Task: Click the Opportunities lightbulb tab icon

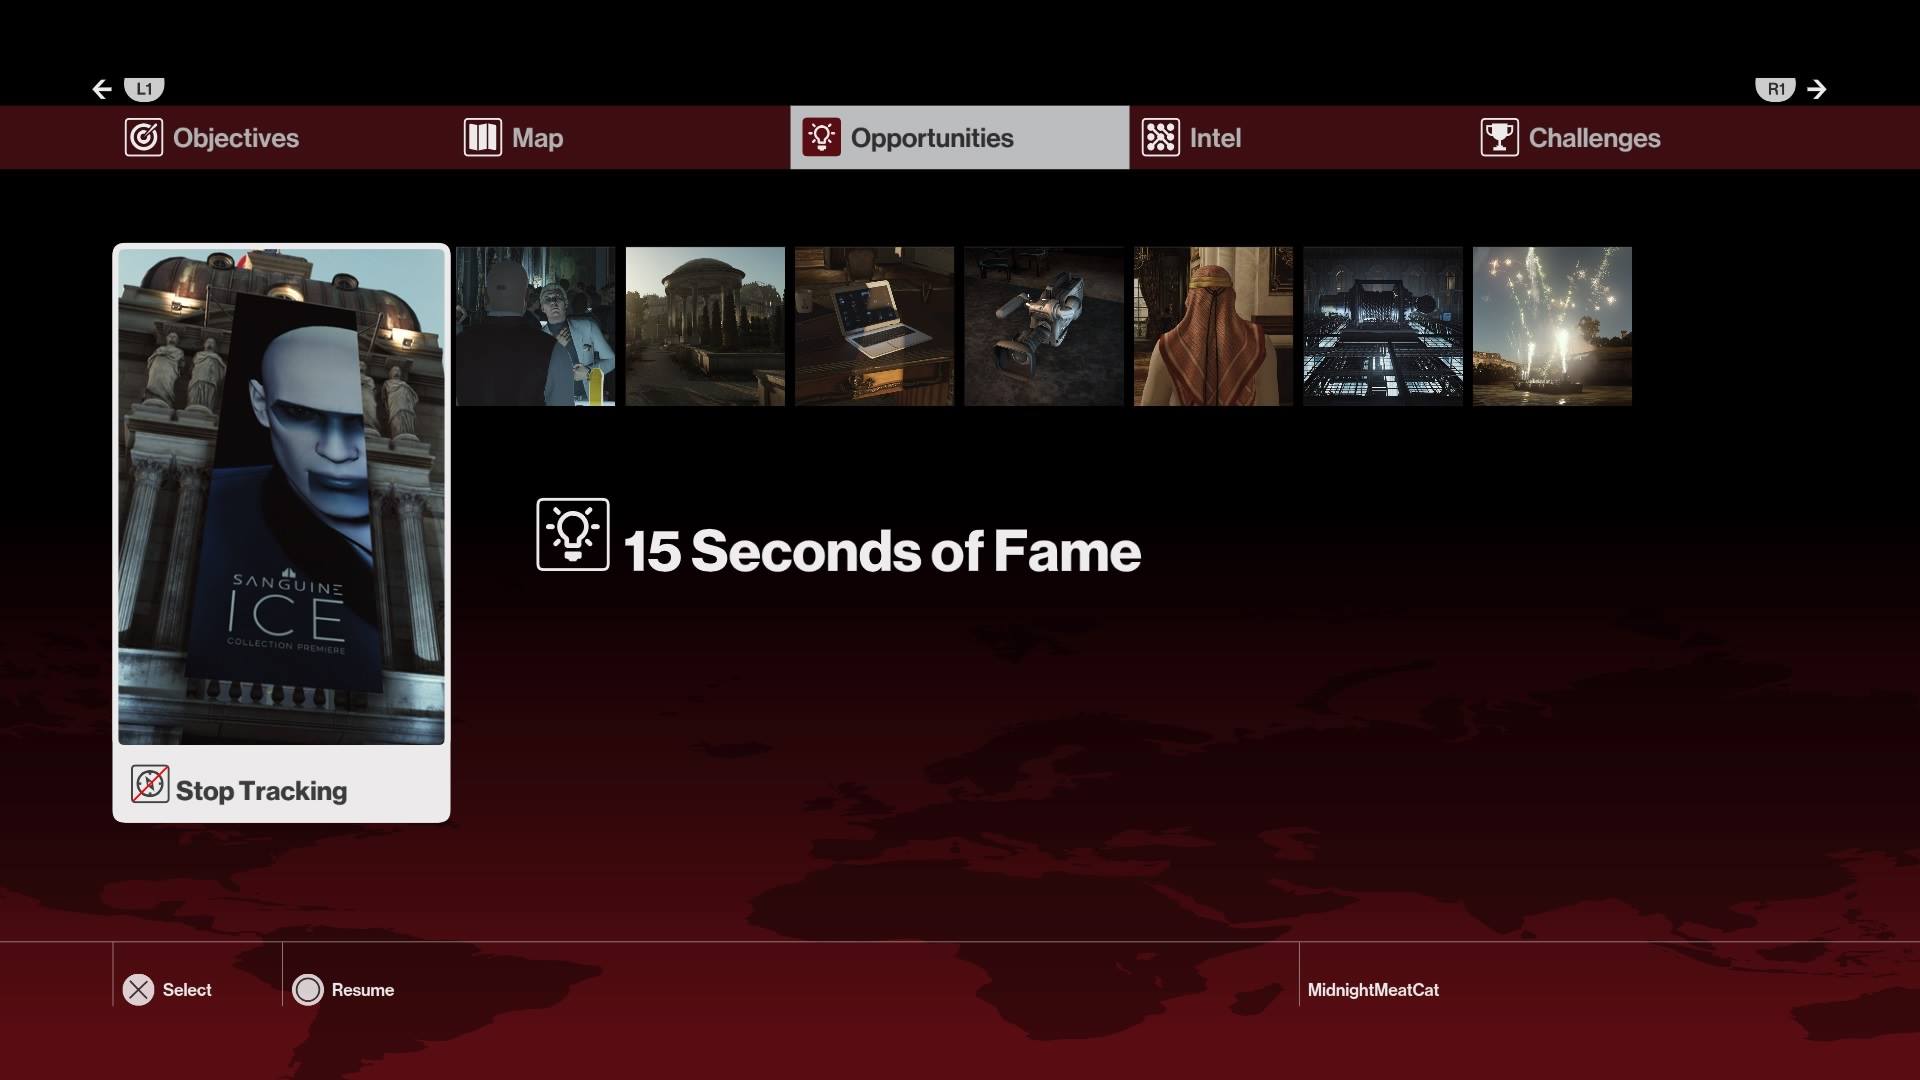Action: coord(821,138)
